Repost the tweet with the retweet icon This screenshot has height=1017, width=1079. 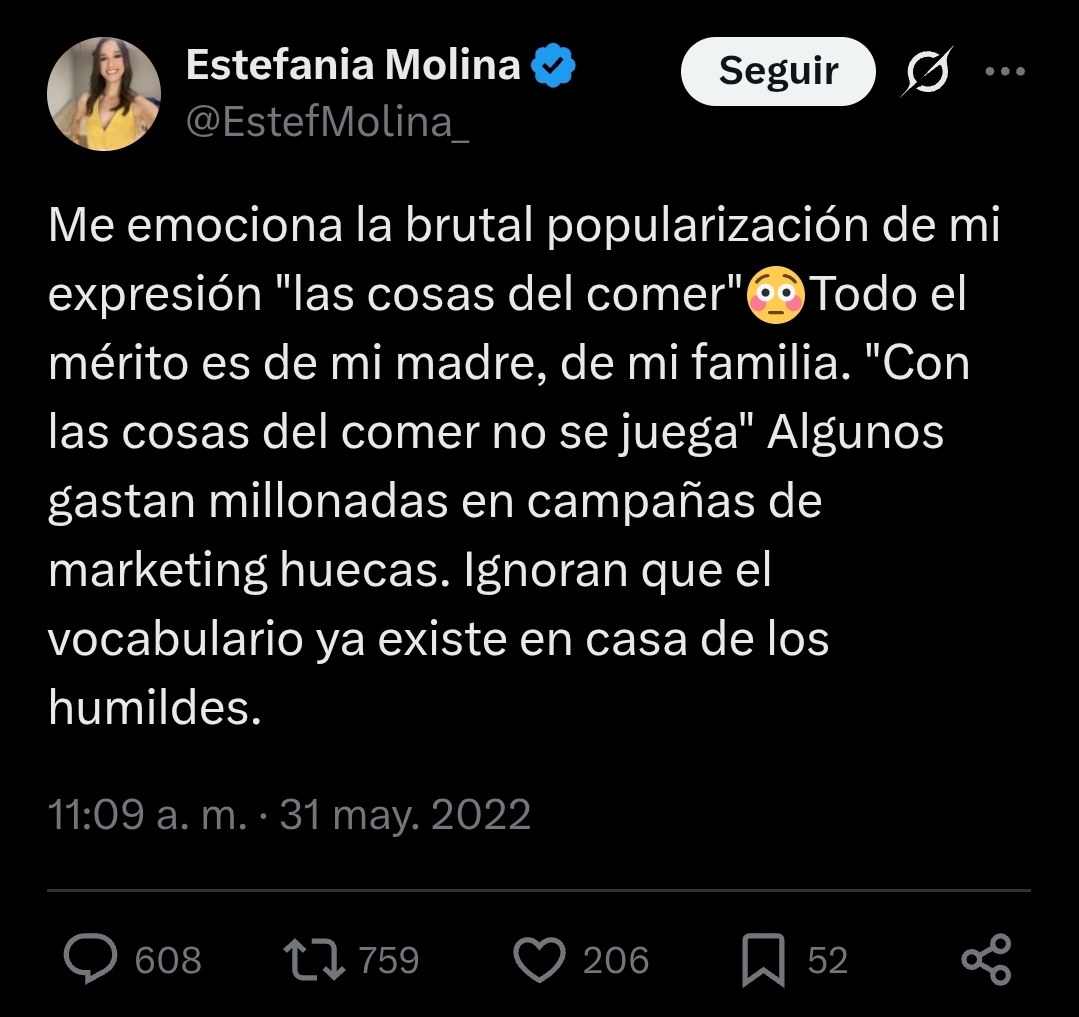point(314,960)
